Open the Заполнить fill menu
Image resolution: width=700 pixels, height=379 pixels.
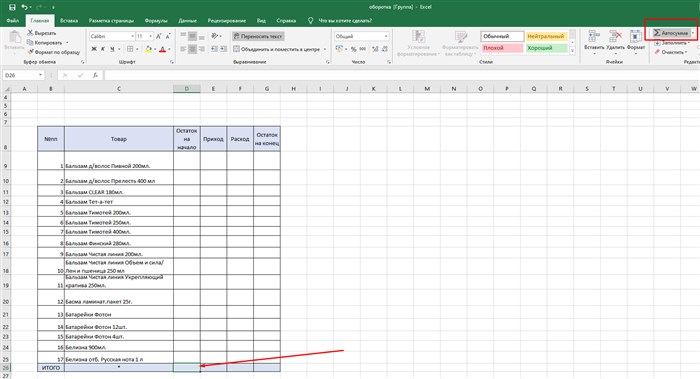click(x=671, y=43)
